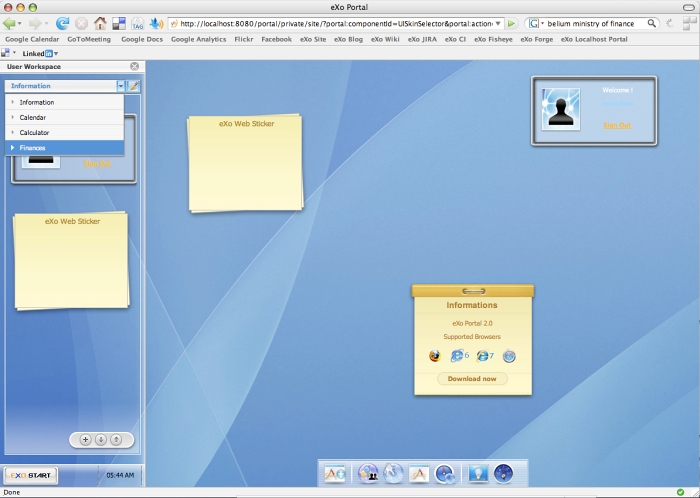700x498 pixels.
Task: Click the down arrow in workspace controls
Action: click(x=101, y=439)
